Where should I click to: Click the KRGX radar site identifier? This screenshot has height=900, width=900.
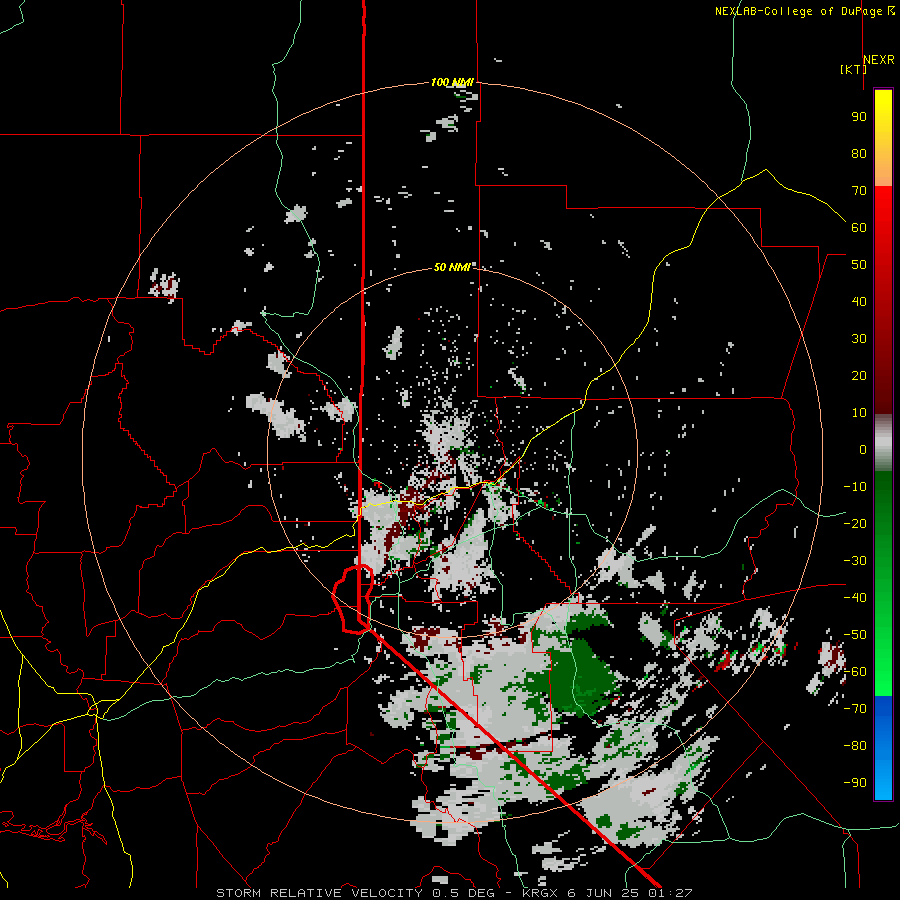point(538,893)
